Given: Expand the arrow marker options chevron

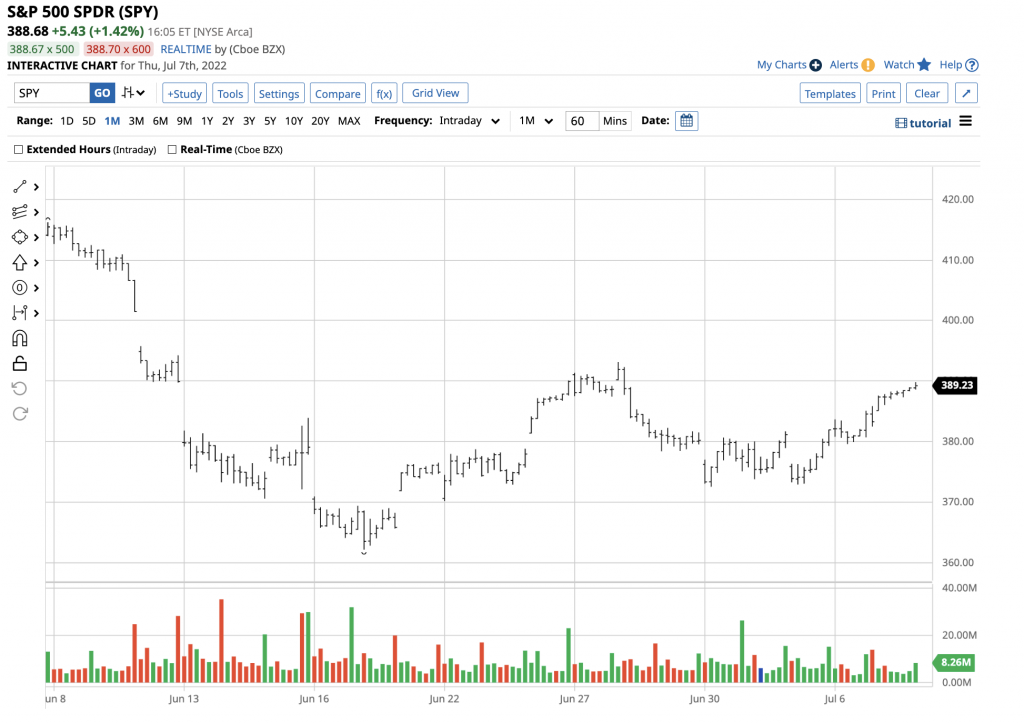Looking at the screenshot, I should pyautogui.click(x=37, y=263).
